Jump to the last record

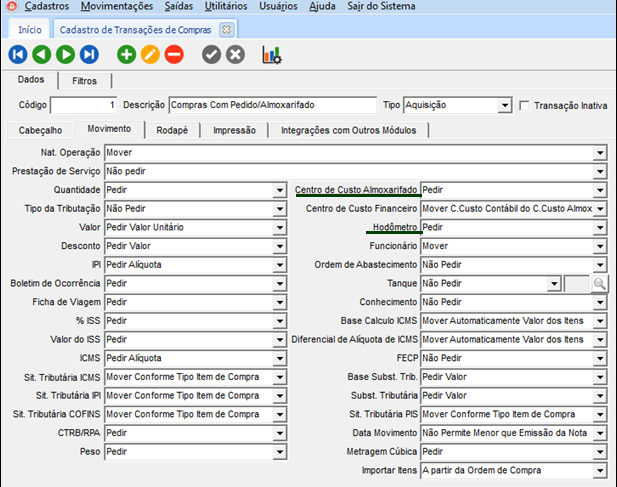click(90, 55)
